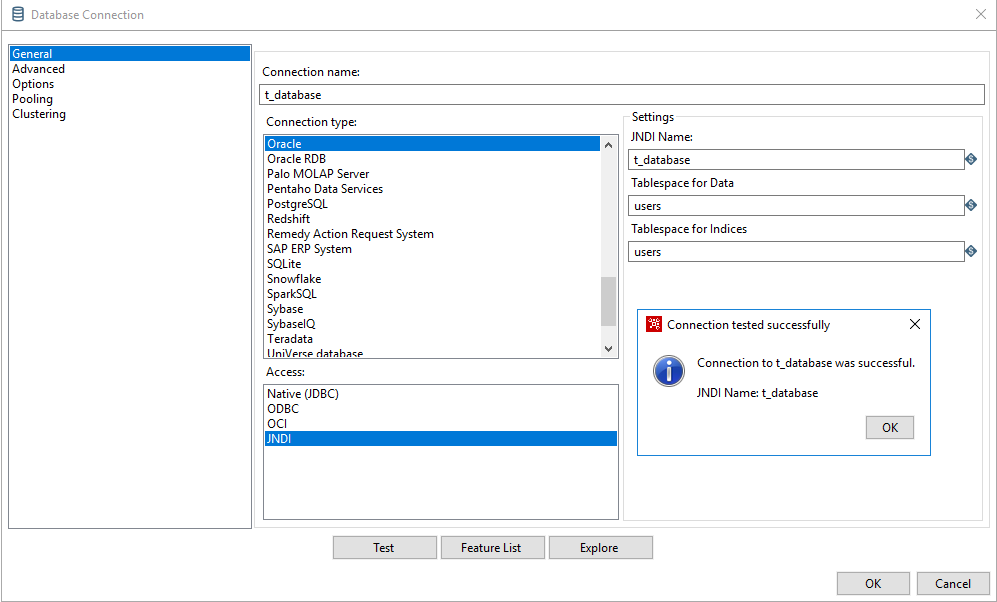Switch to the Pooling section
The image size is (997, 602).
(32, 99)
